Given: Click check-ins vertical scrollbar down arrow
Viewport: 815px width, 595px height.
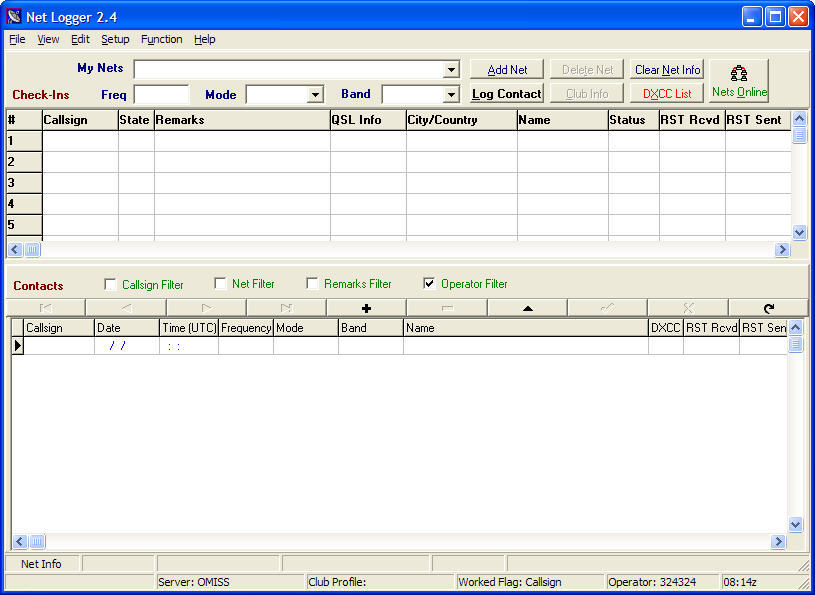Looking at the screenshot, I should [x=799, y=232].
